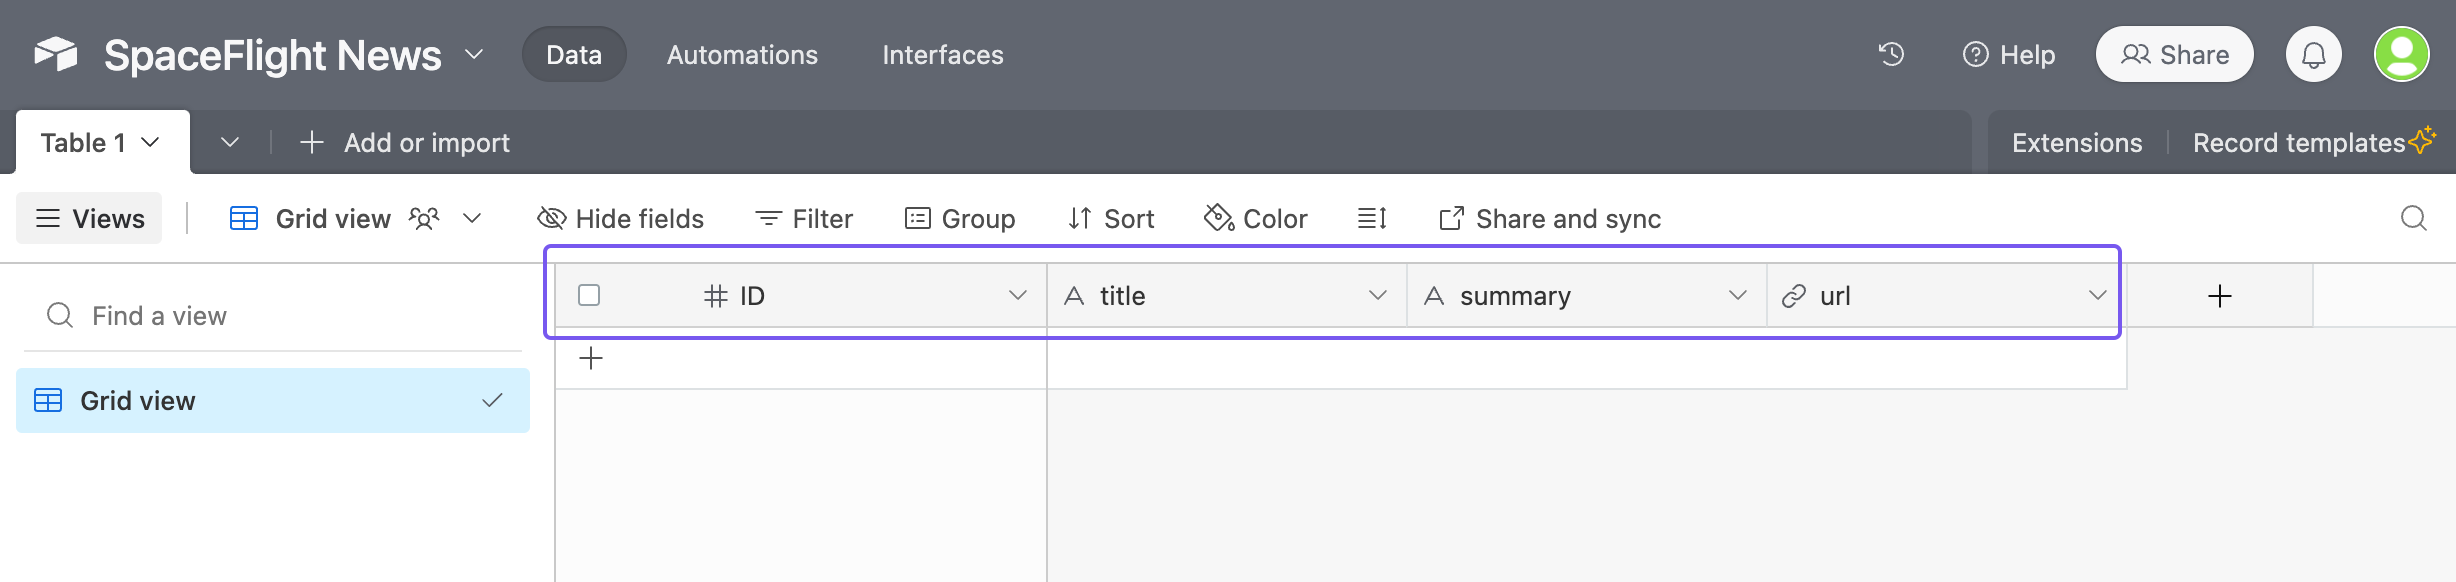Viewport: 2456px width, 582px height.
Task: Open the Color options
Action: coord(1256,218)
